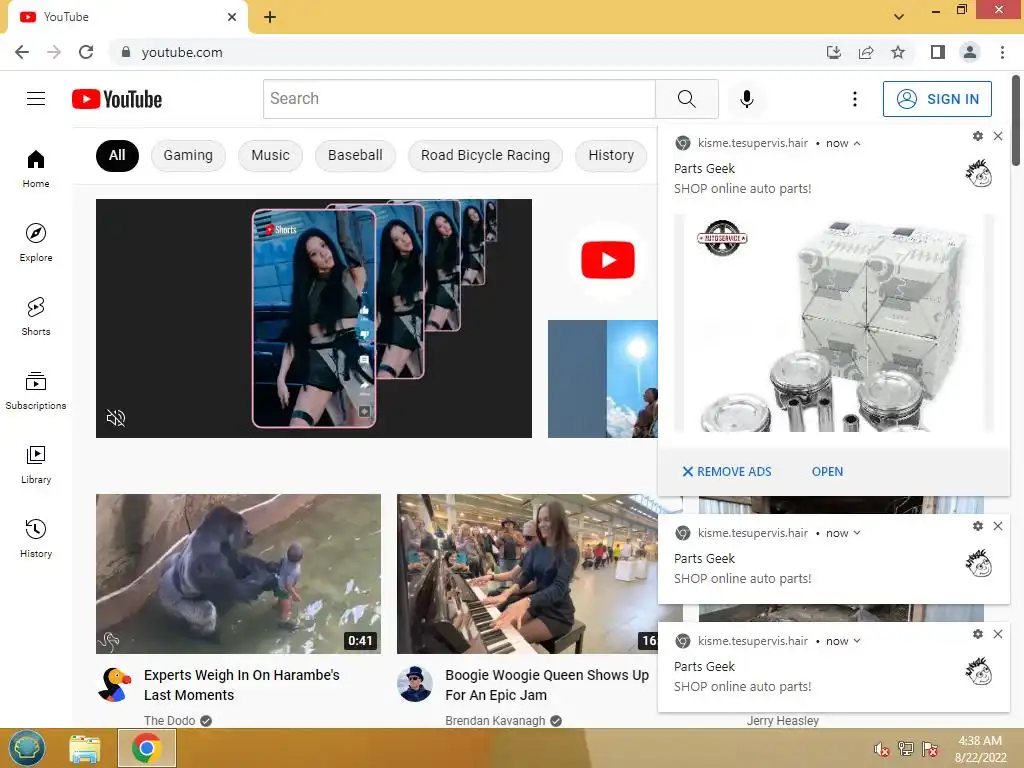Select the All filter chip
The image size is (1024, 768).
[x=117, y=155]
